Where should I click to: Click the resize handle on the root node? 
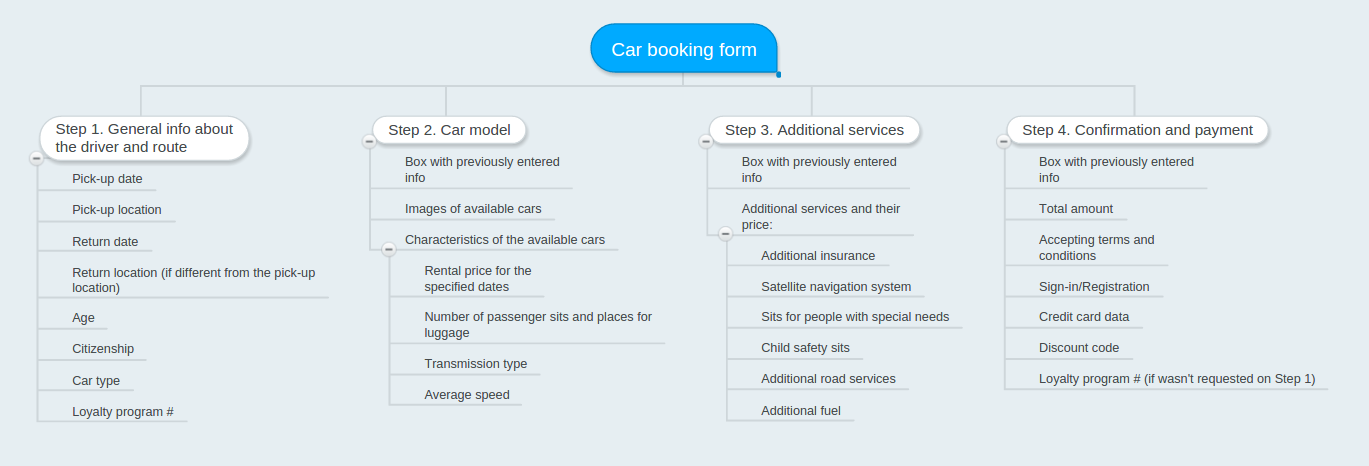(778, 74)
